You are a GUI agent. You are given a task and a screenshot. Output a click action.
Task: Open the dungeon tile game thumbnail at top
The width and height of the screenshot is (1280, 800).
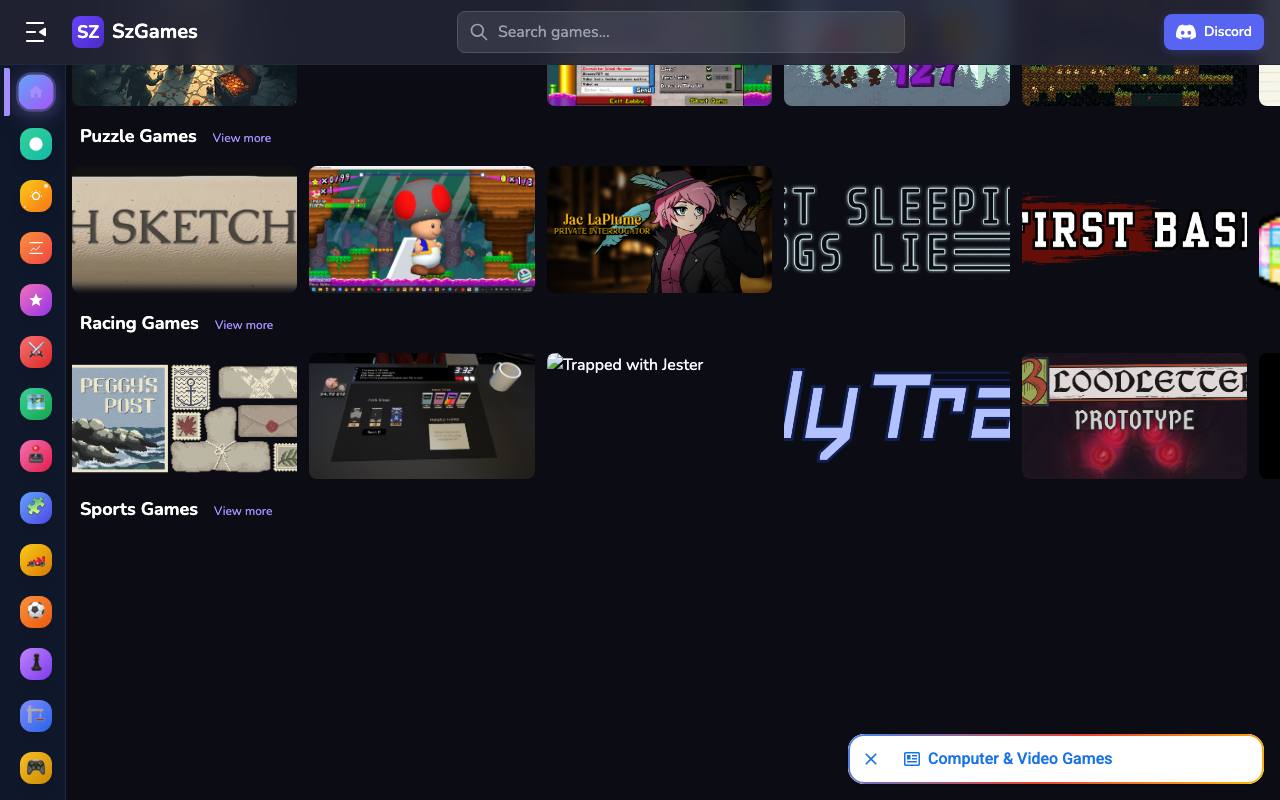185,85
